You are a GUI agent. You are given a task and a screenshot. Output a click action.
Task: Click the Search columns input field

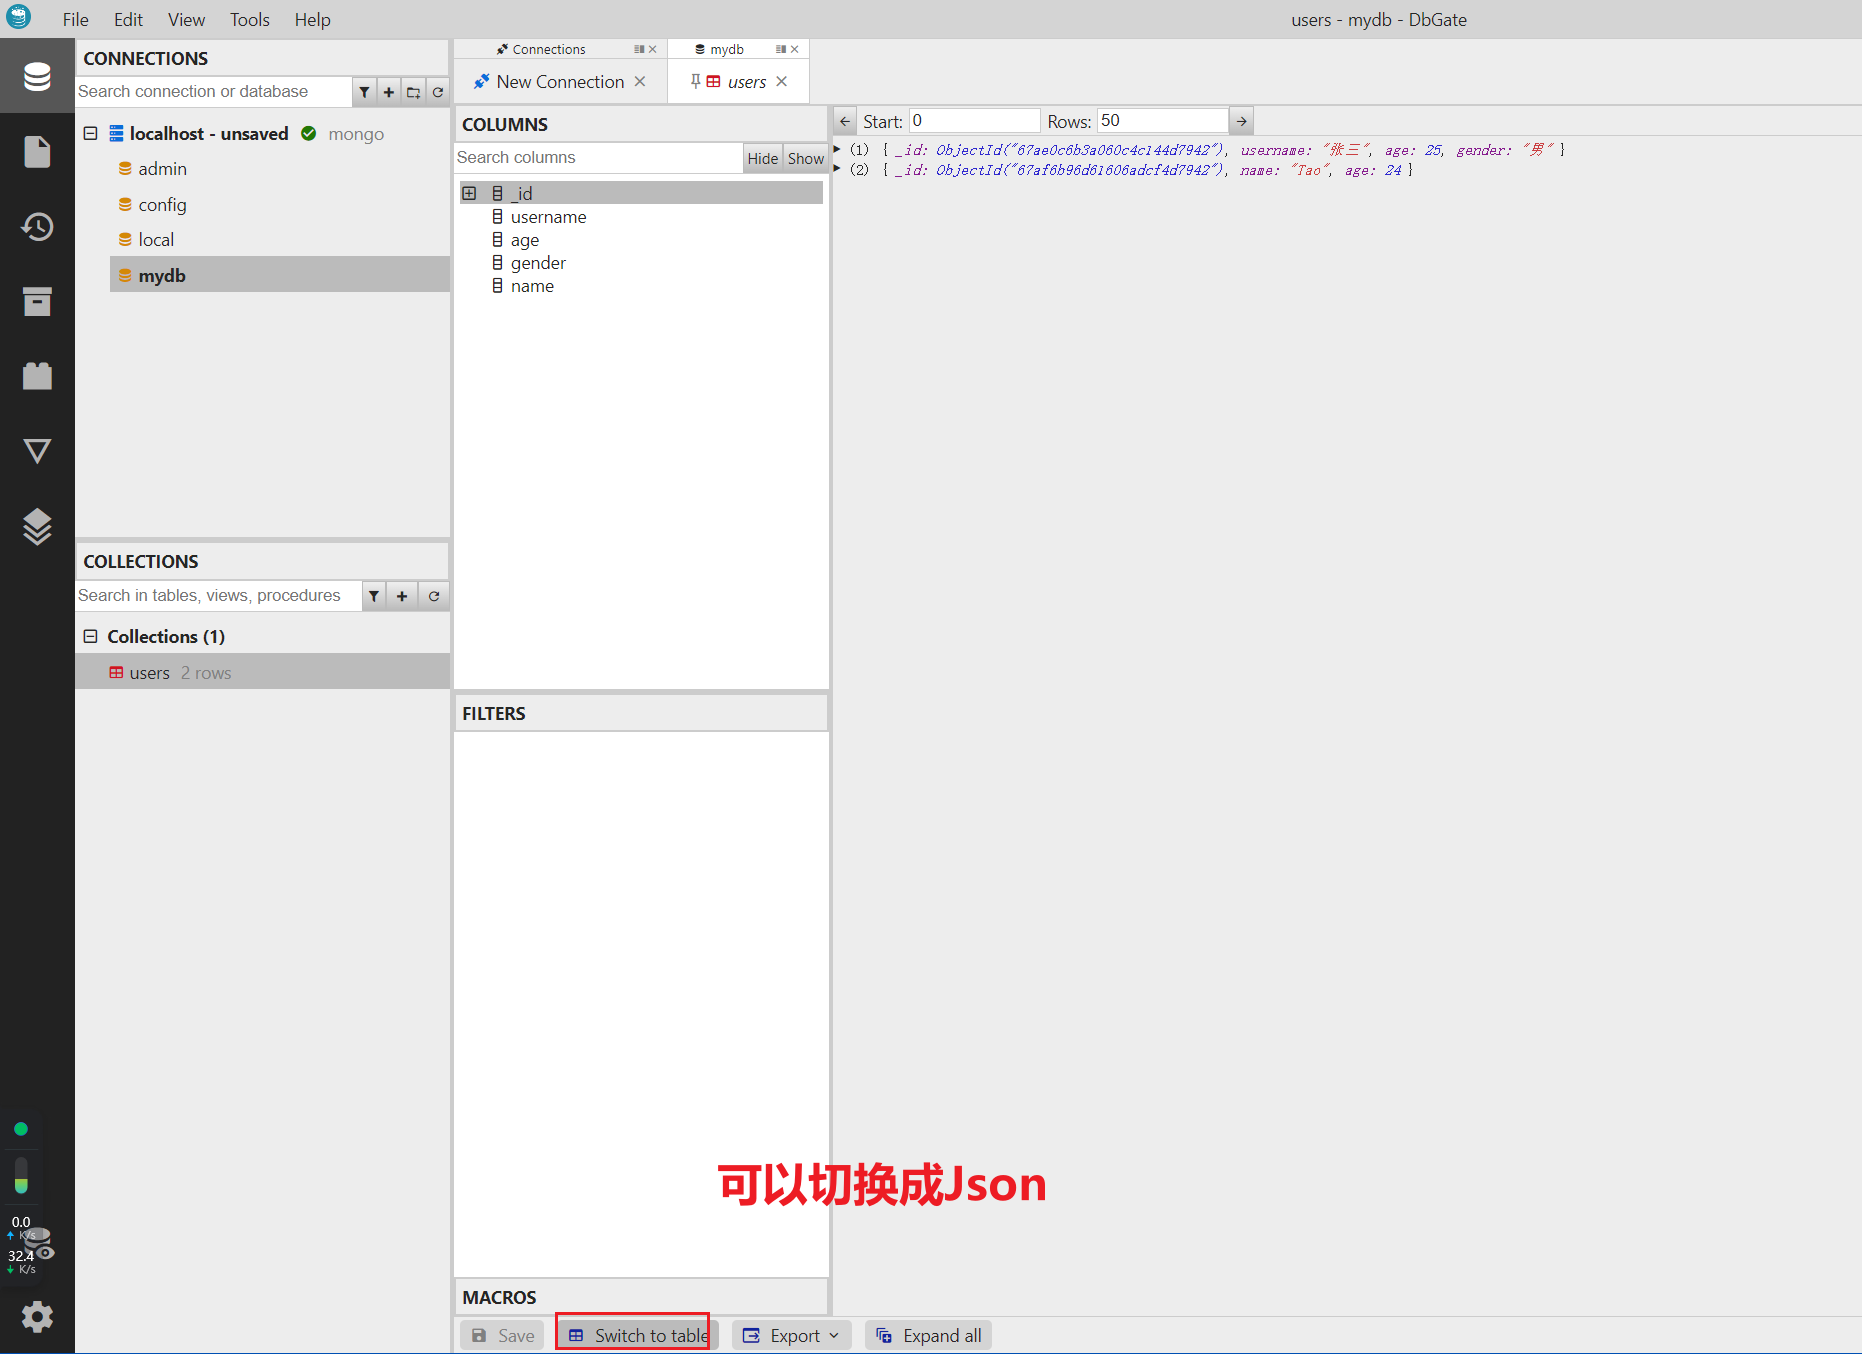pyautogui.click(x=597, y=158)
